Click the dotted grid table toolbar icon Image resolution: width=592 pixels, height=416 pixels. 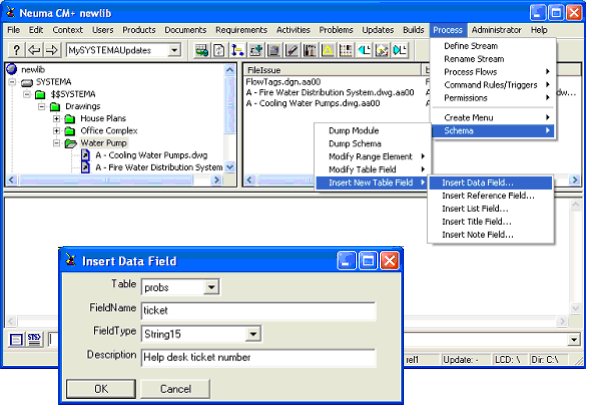[x=345, y=50]
